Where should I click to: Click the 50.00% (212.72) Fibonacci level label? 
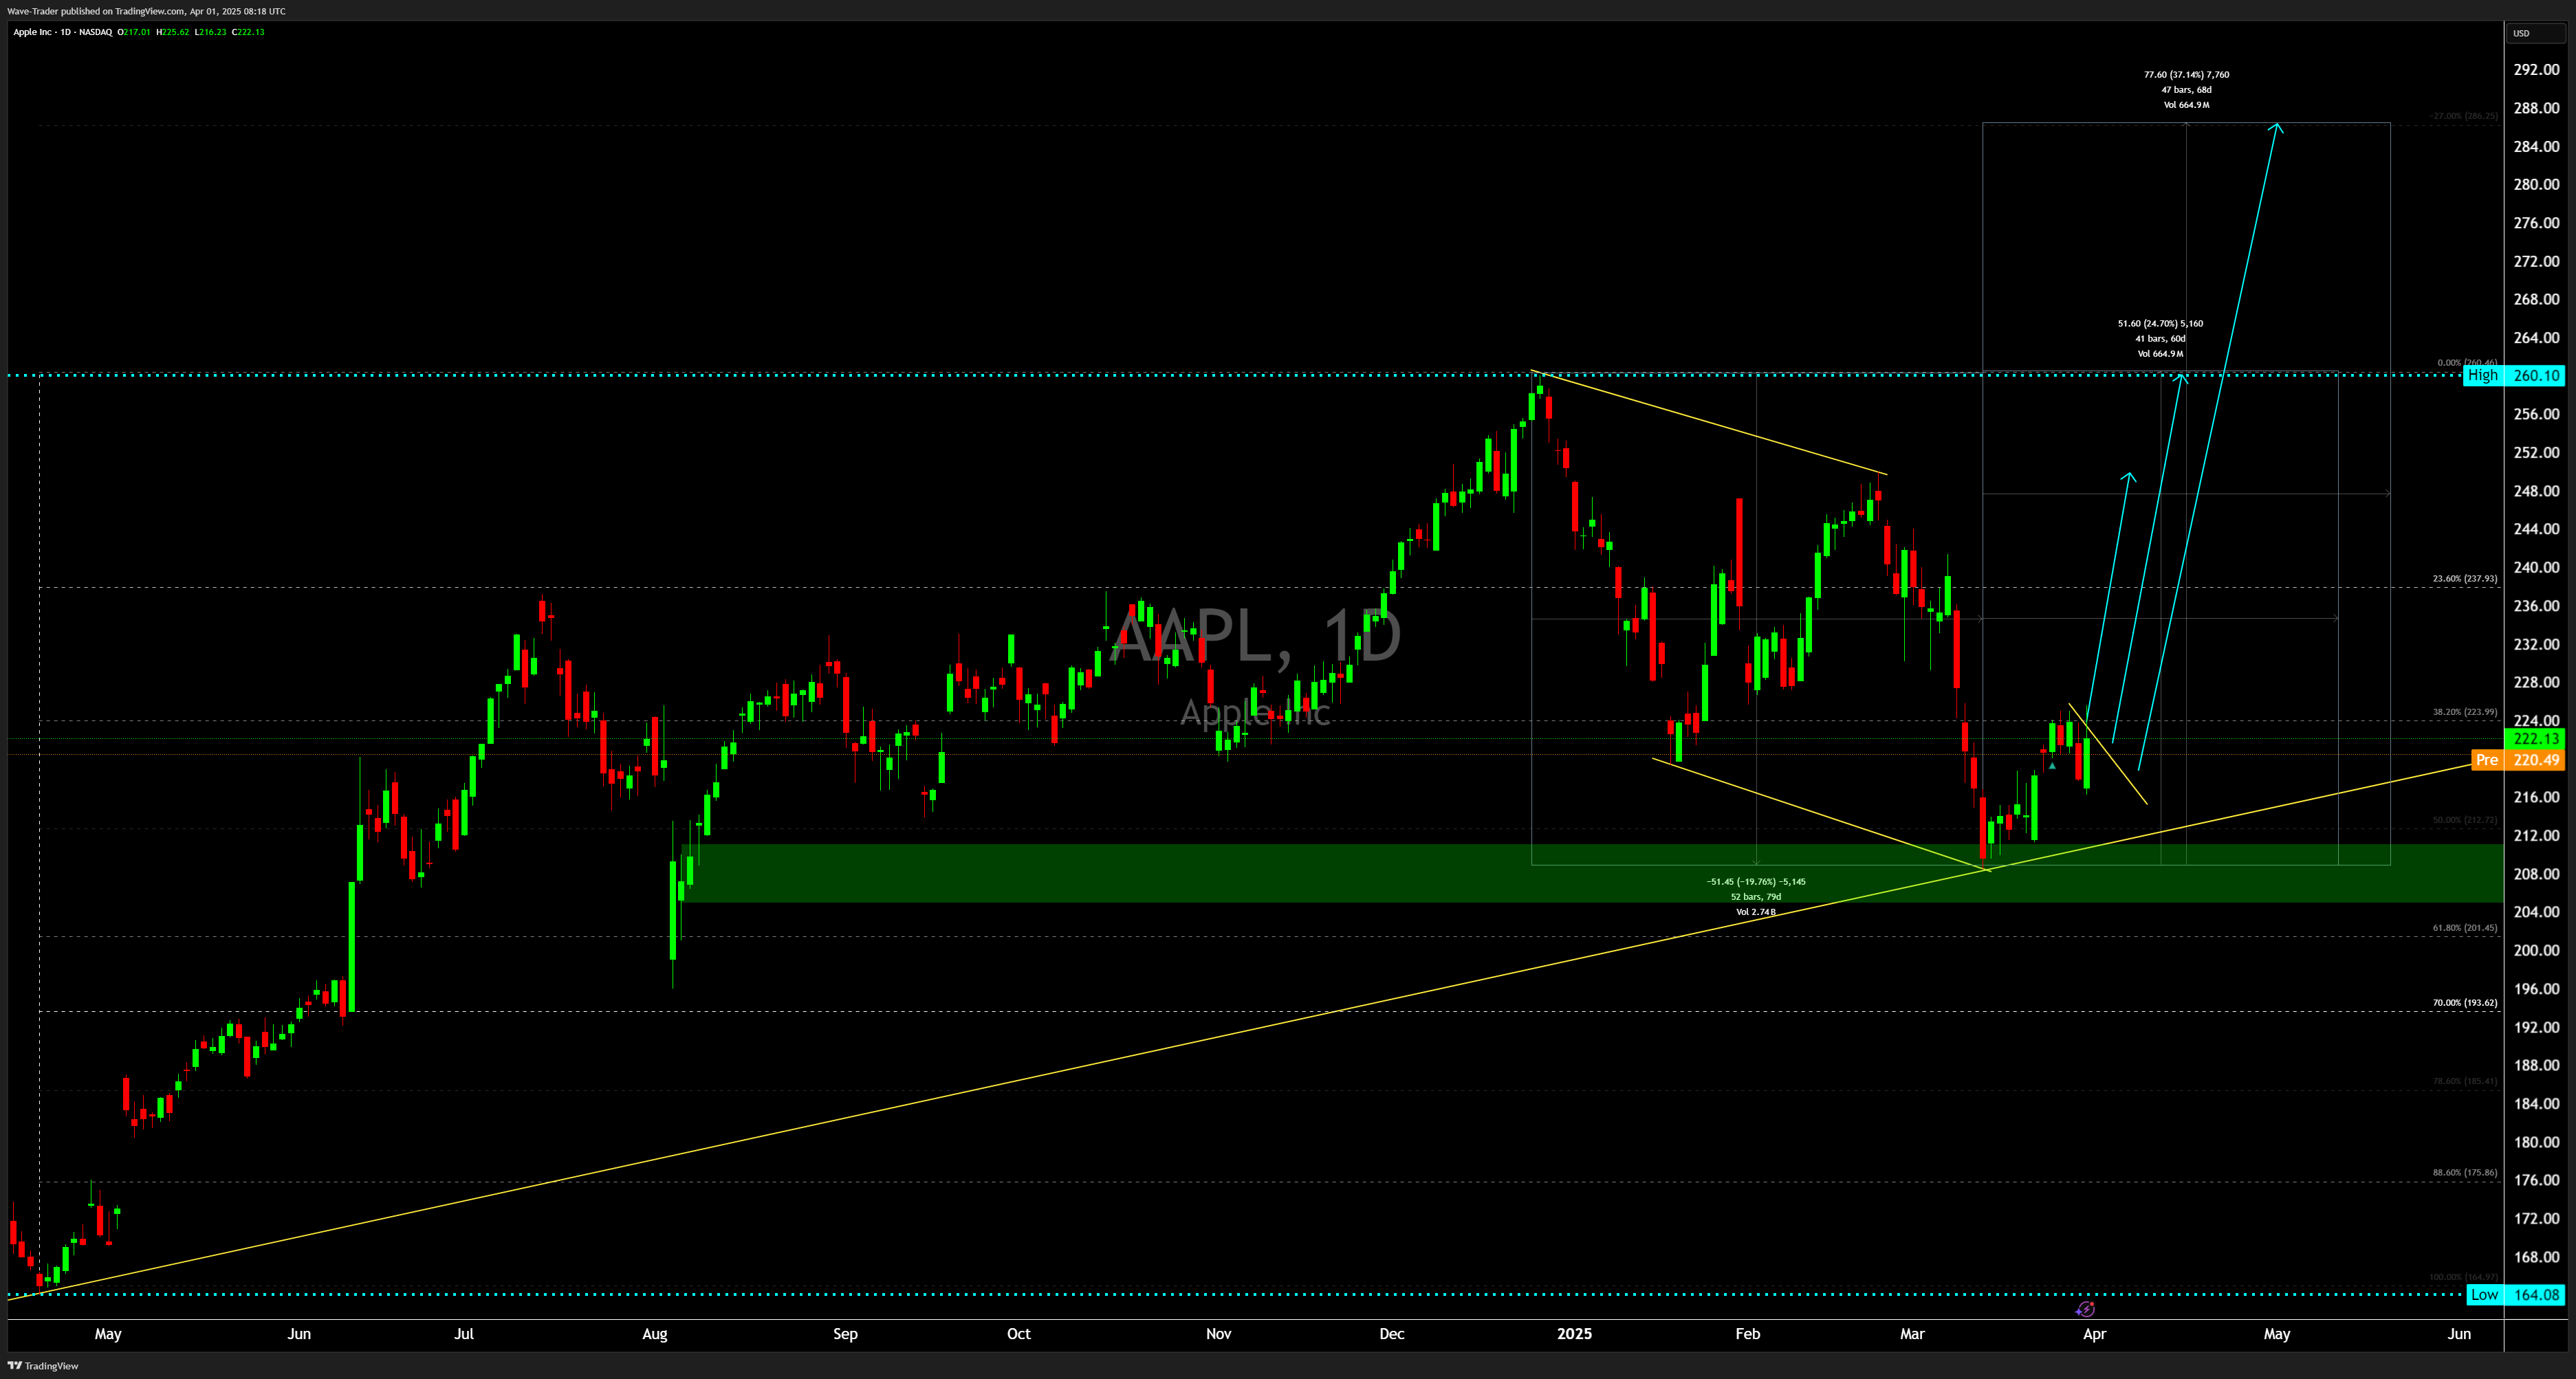click(2465, 820)
